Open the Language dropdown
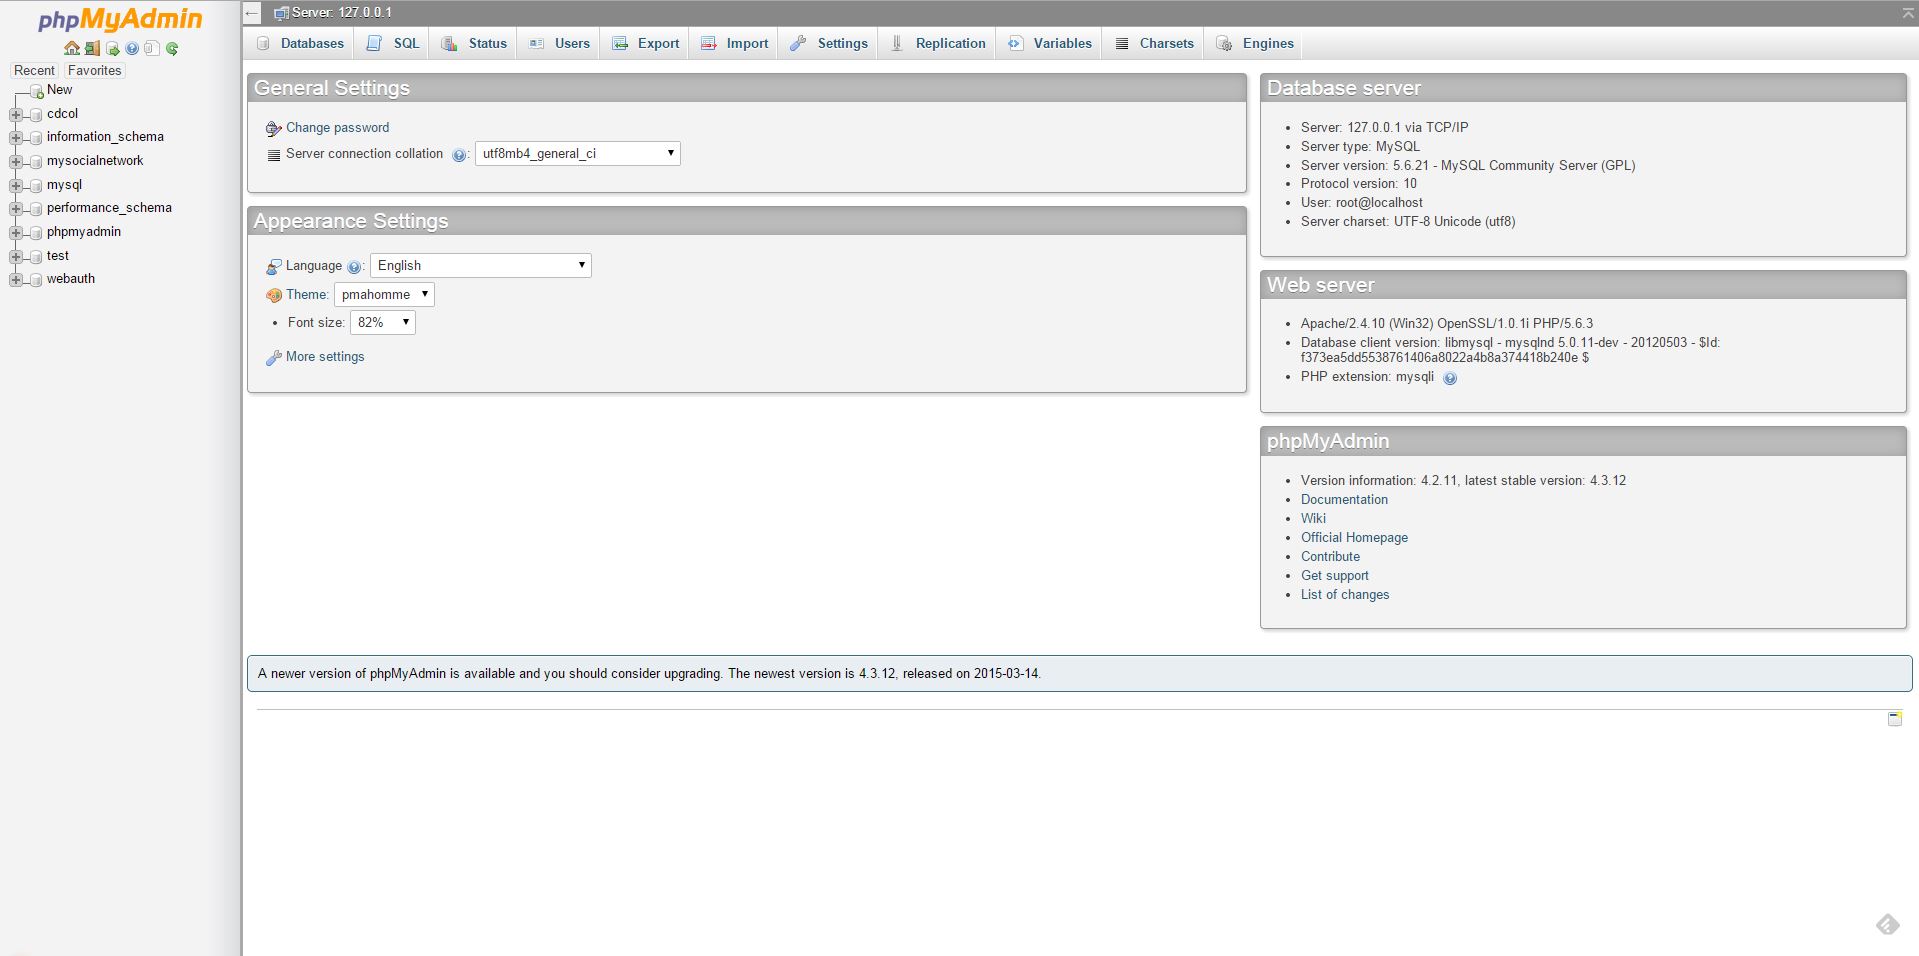The height and width of the screenshot is (956, 1919). click(x=481, y=265)
